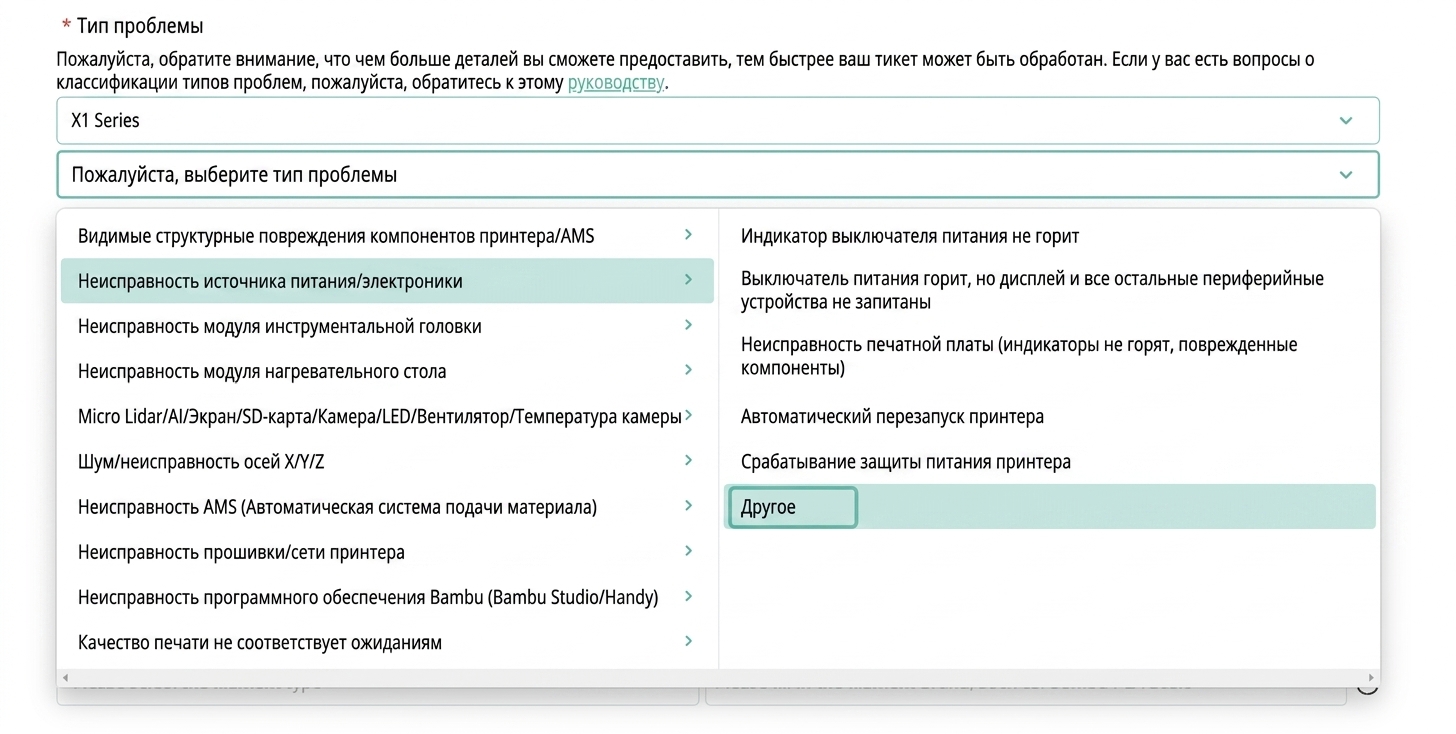This screenshot has height=734, width=1456.
Task: Open the руководству link
Action: pos(616,83)
